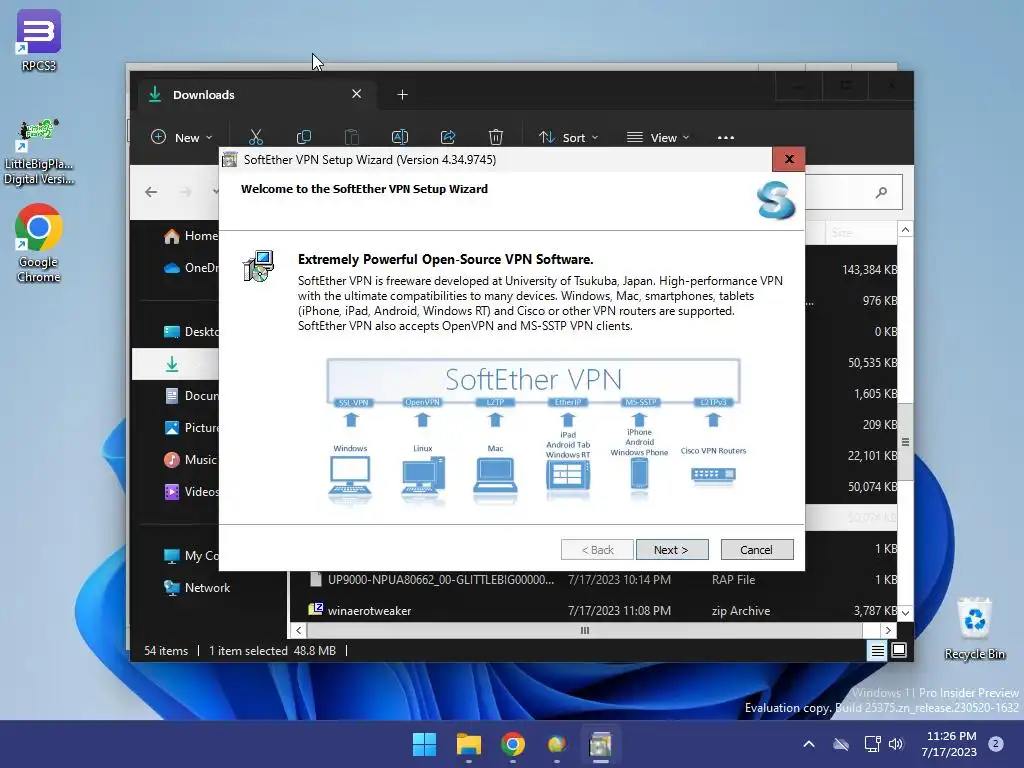1024x768 pixels.
Task: Open Desktop folder in Explorer sidebar
Action: [189, 332]
